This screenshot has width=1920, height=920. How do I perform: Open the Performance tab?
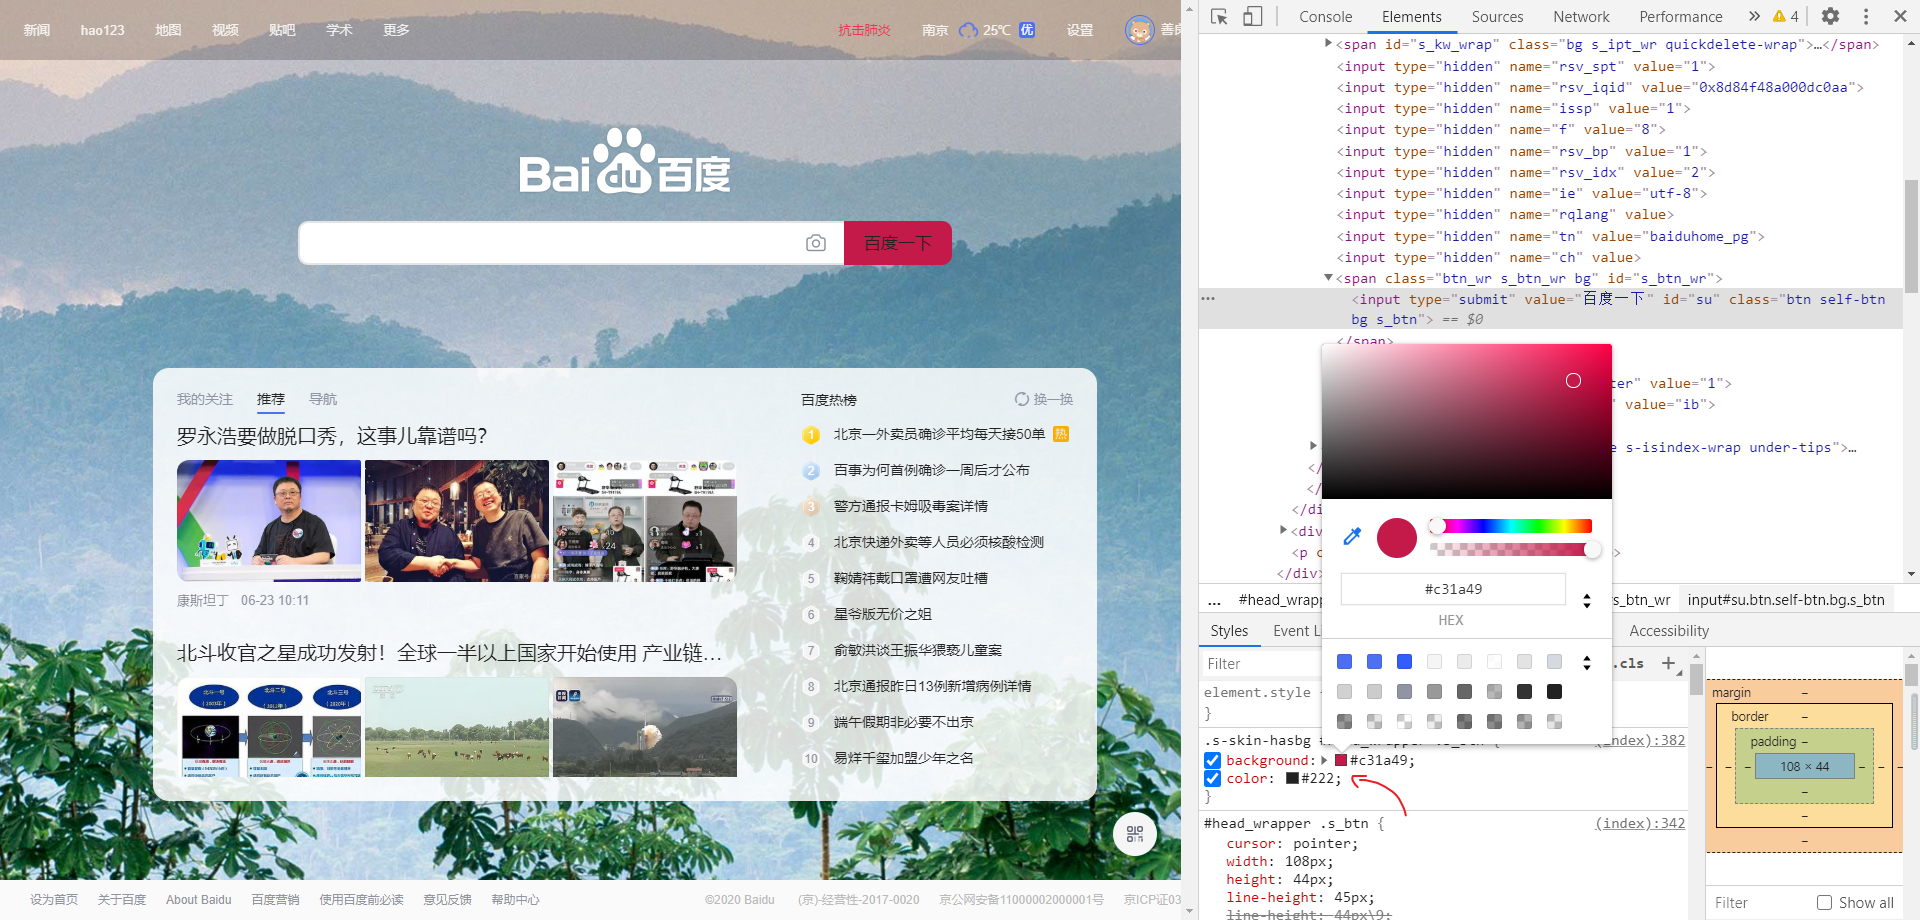[x=1680, y=16]
